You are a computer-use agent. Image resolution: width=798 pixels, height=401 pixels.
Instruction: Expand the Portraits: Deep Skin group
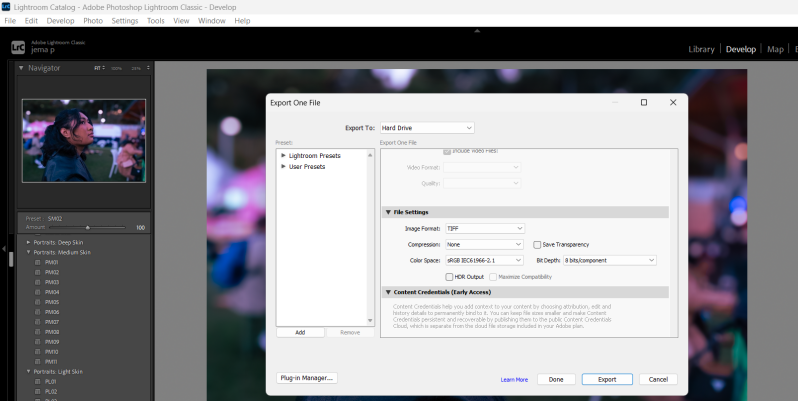tap(28, 243)
